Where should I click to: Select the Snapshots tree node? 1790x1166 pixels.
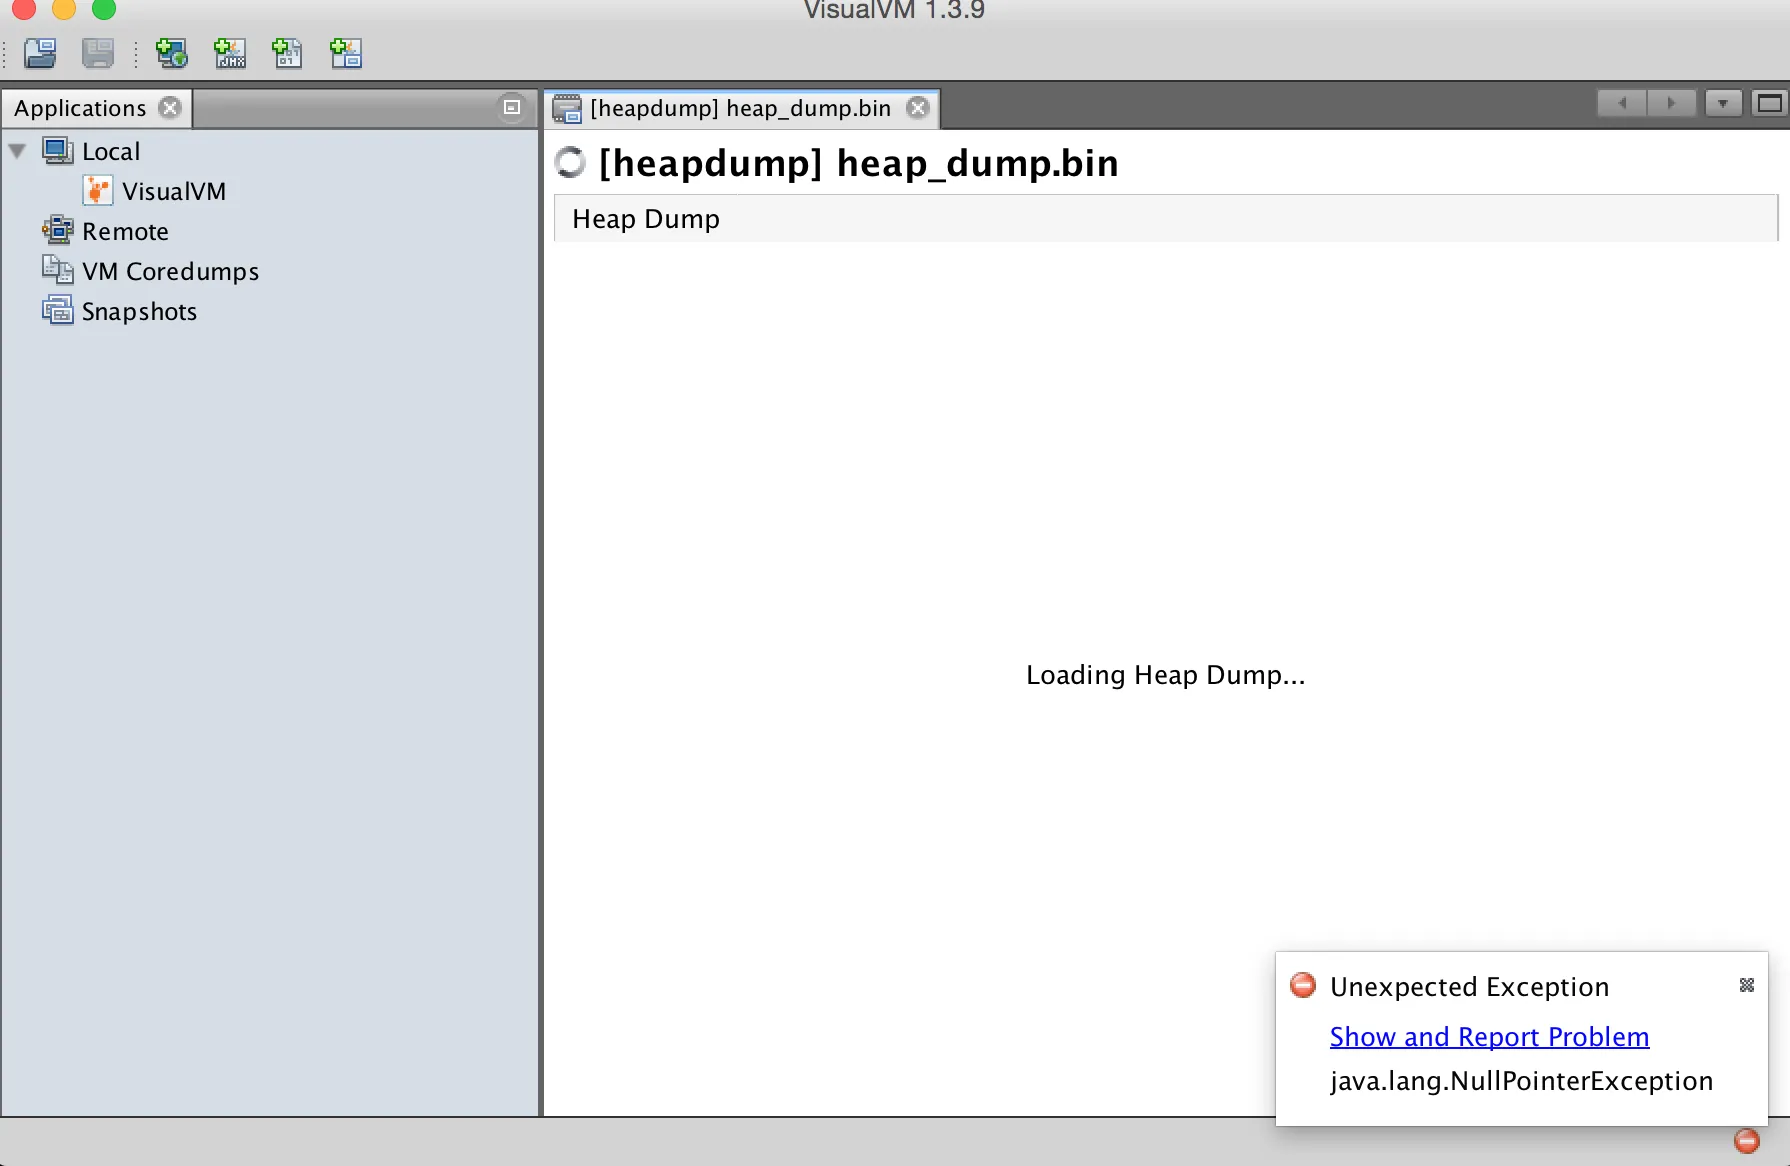(x=139, y=311)
